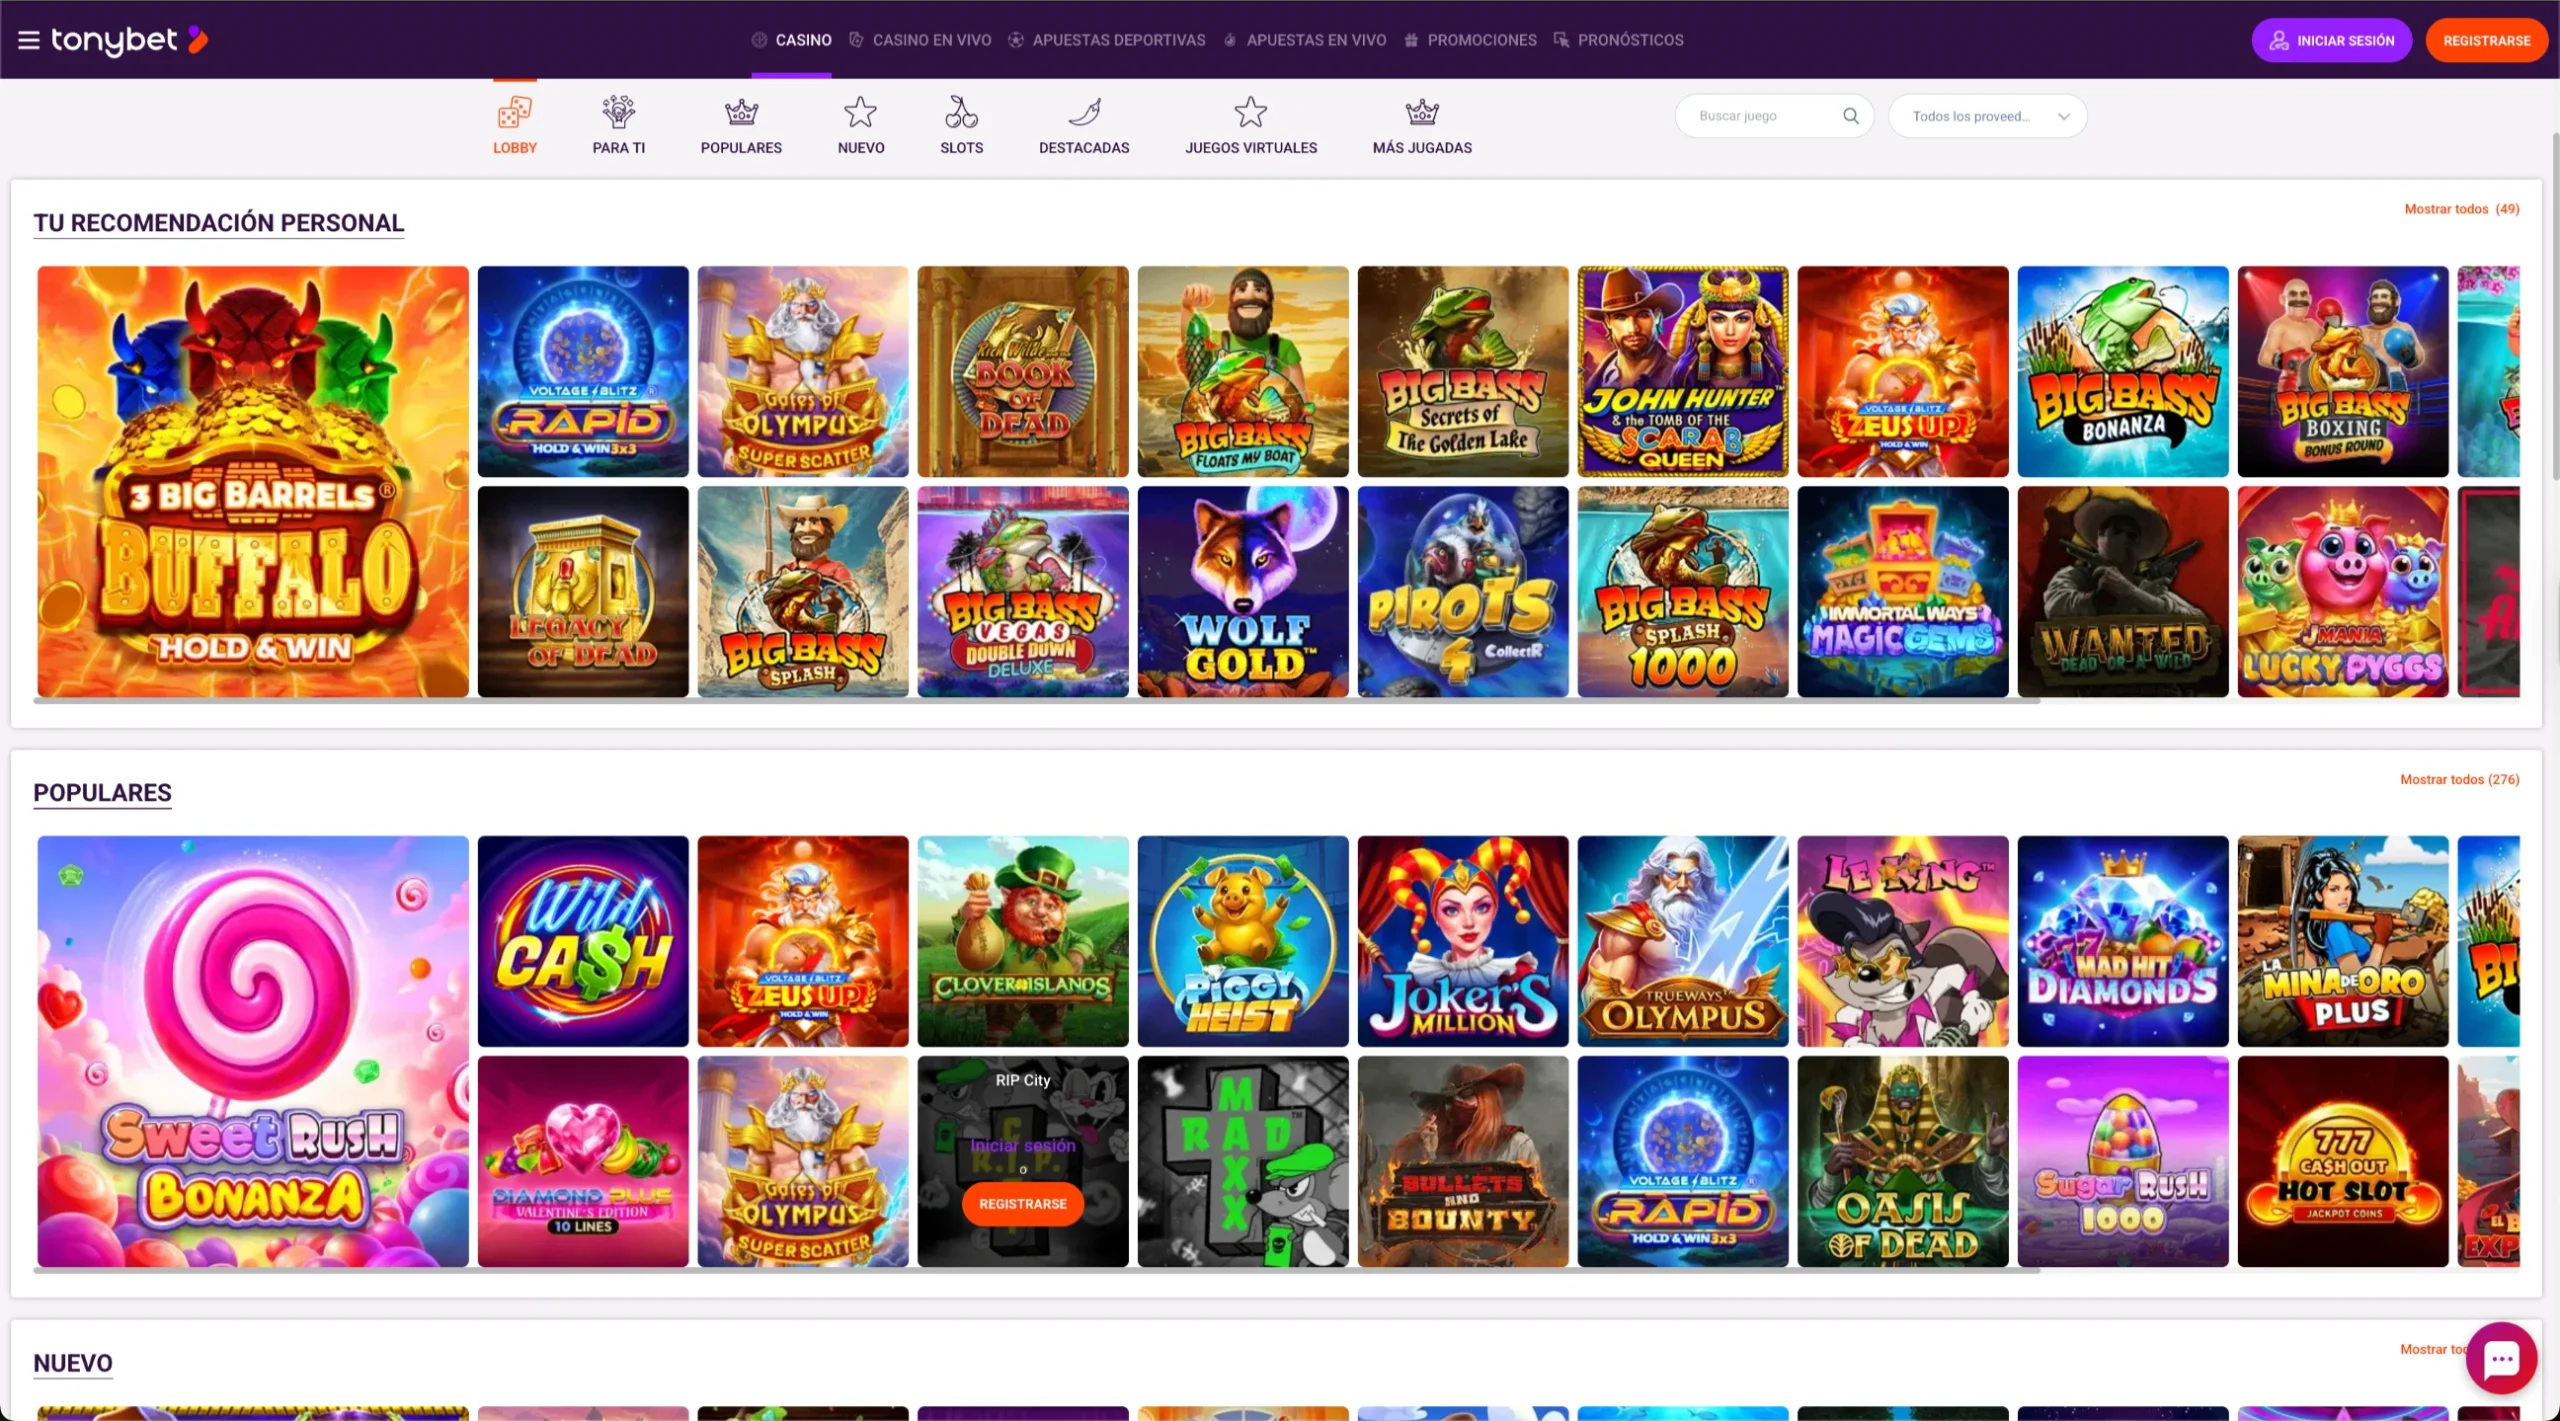Open the Populares crown category
This screenshot has height=1421, width=2560.
(740, 113)
